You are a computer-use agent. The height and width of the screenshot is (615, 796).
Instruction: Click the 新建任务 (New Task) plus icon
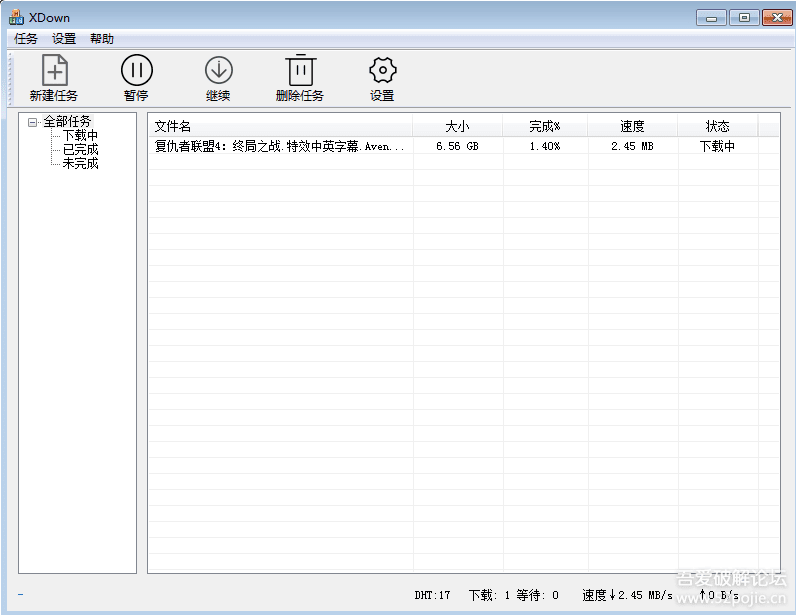tap(54, 71)
